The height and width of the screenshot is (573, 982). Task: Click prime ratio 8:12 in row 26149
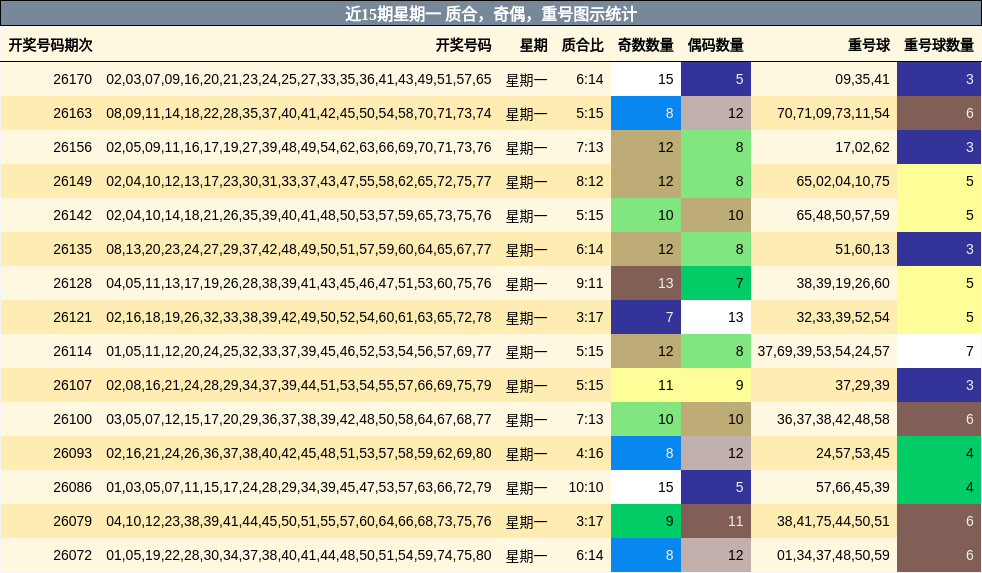pos(590,181)
